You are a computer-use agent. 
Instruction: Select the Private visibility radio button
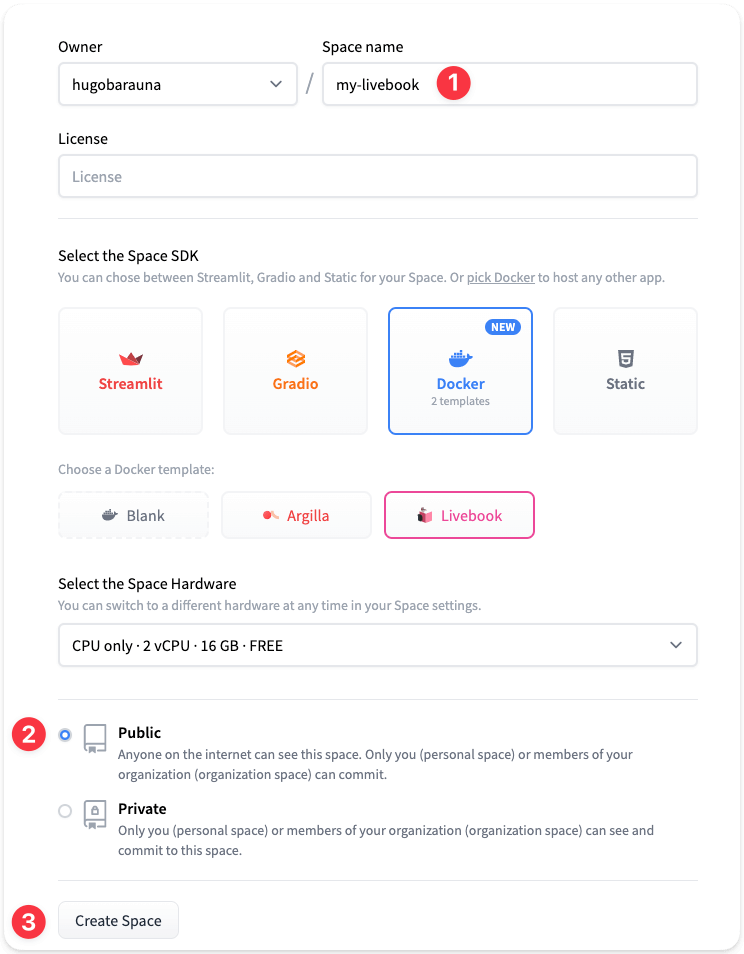click(65, 811)
